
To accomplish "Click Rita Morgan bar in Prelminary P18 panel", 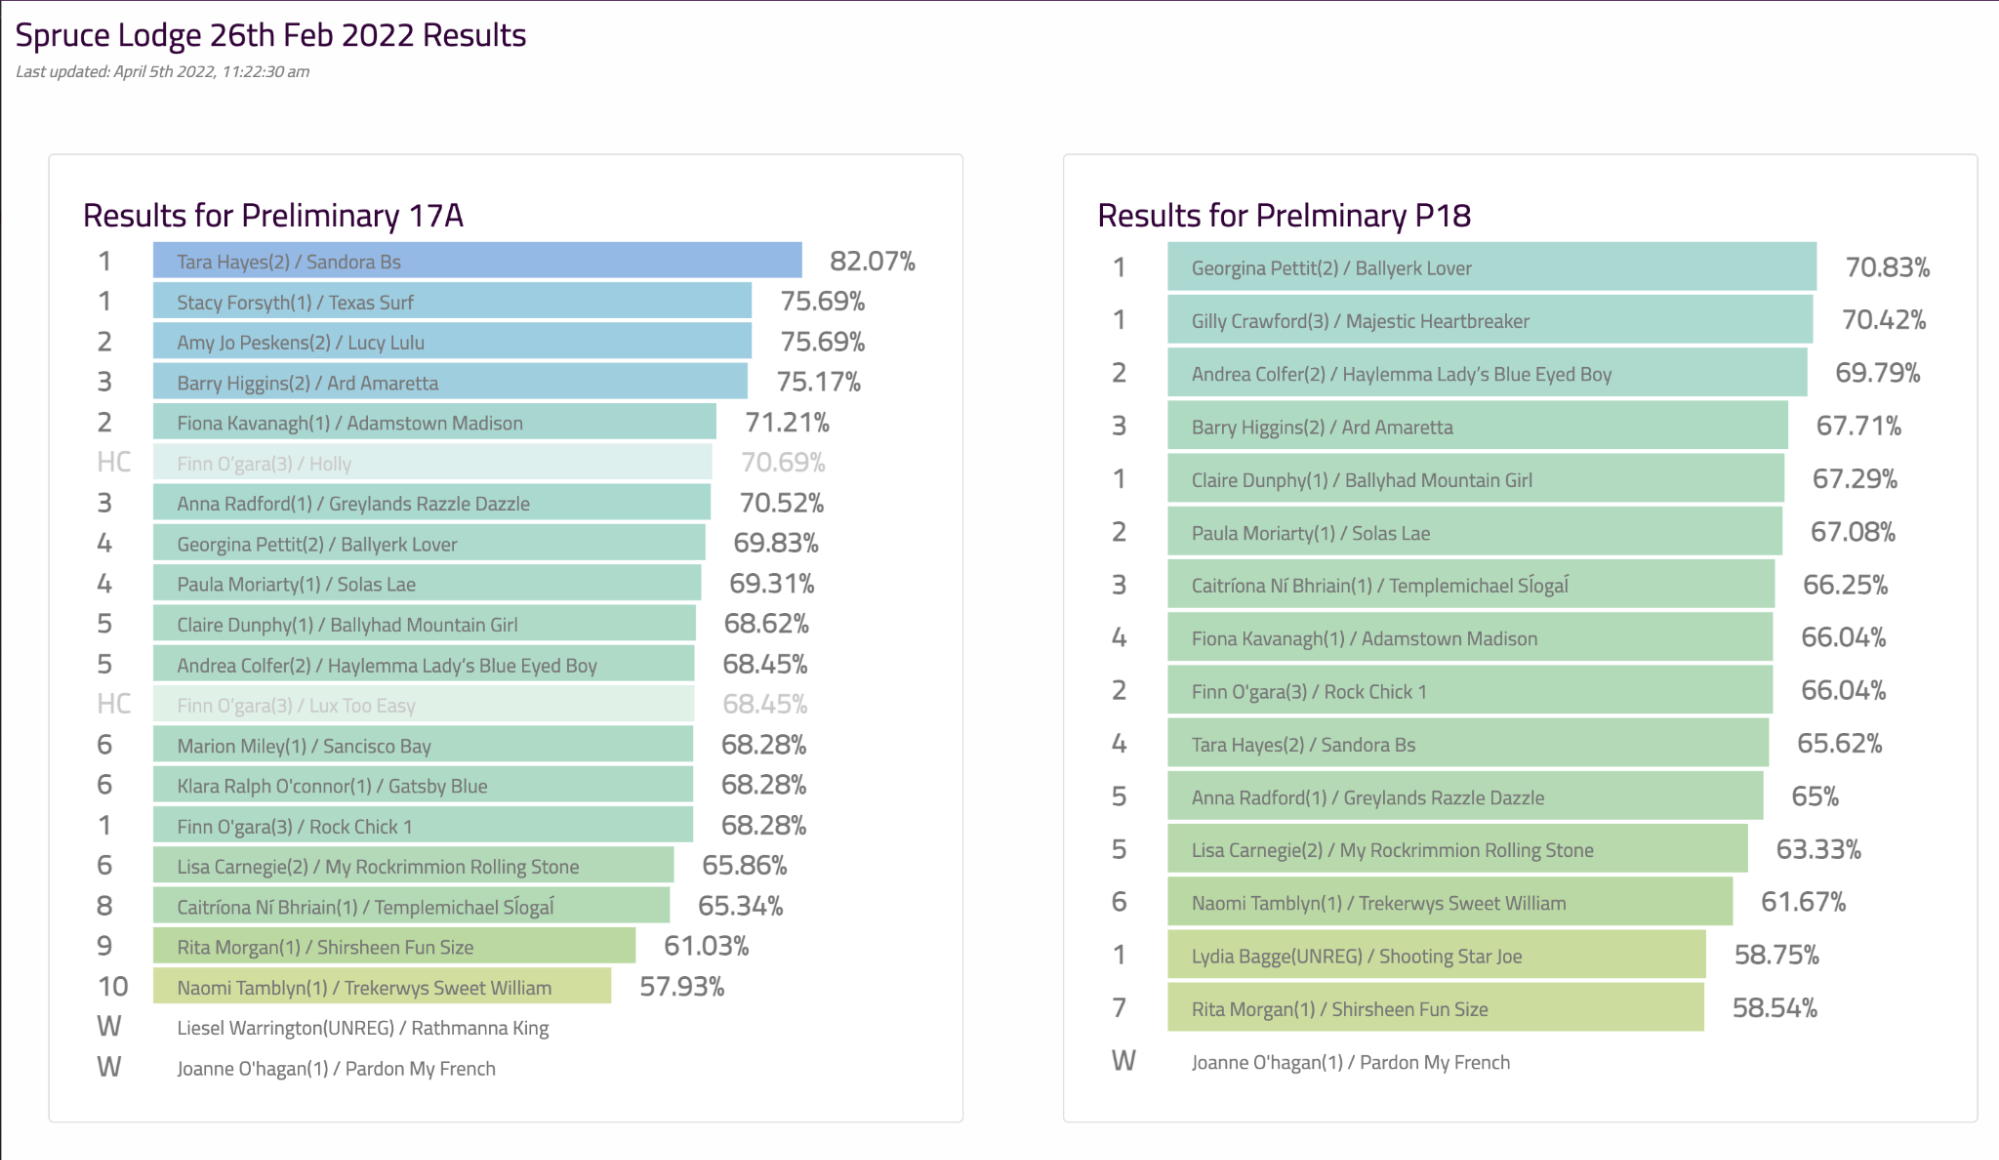I will click(1435, 1008).
